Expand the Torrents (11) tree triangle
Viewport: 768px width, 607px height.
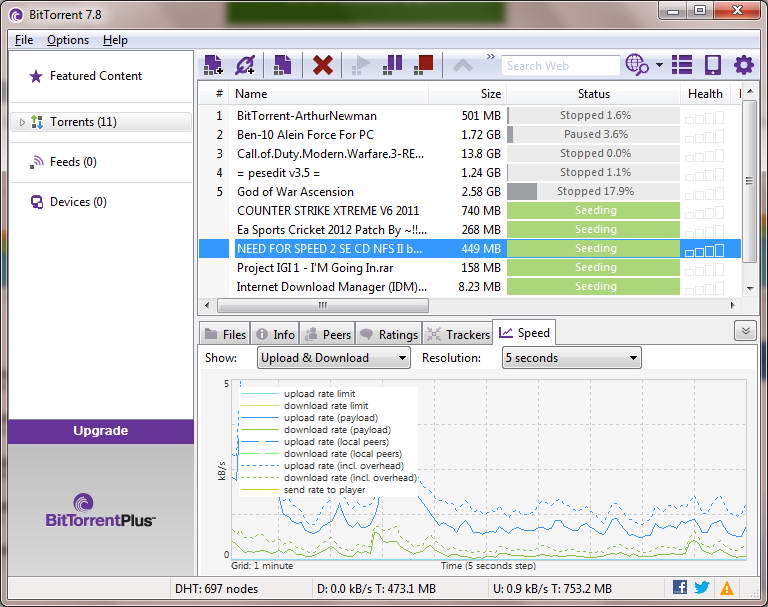pyautogui.click(x=22, y=122)
